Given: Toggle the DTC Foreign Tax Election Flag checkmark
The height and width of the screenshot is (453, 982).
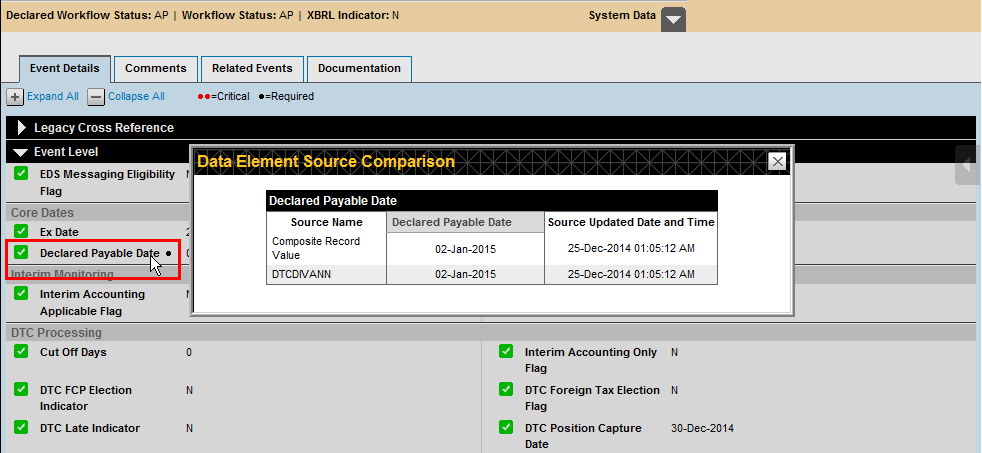Looking at the screenshot, I should pyautogui.click(x=506, y=390).
